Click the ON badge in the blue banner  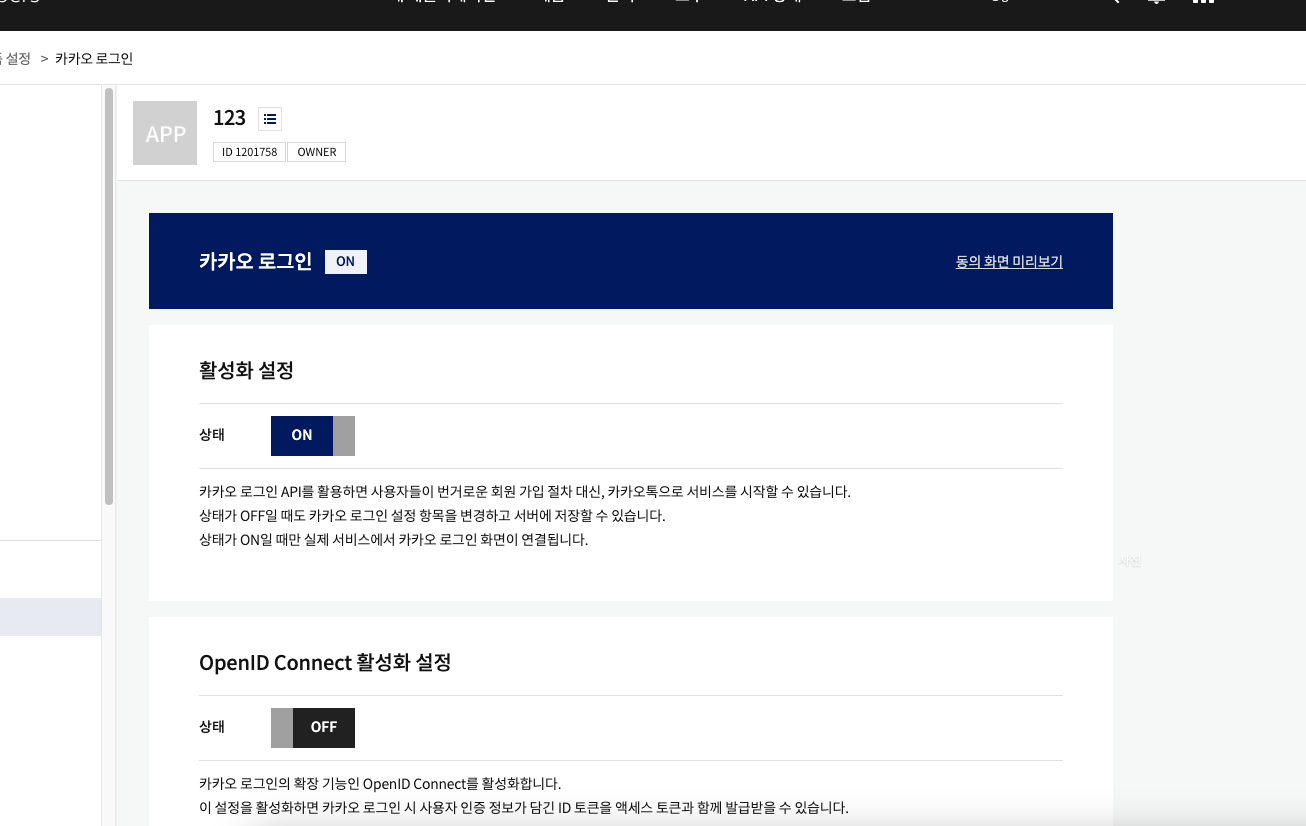pyautogui.click(x=346, y=261)
